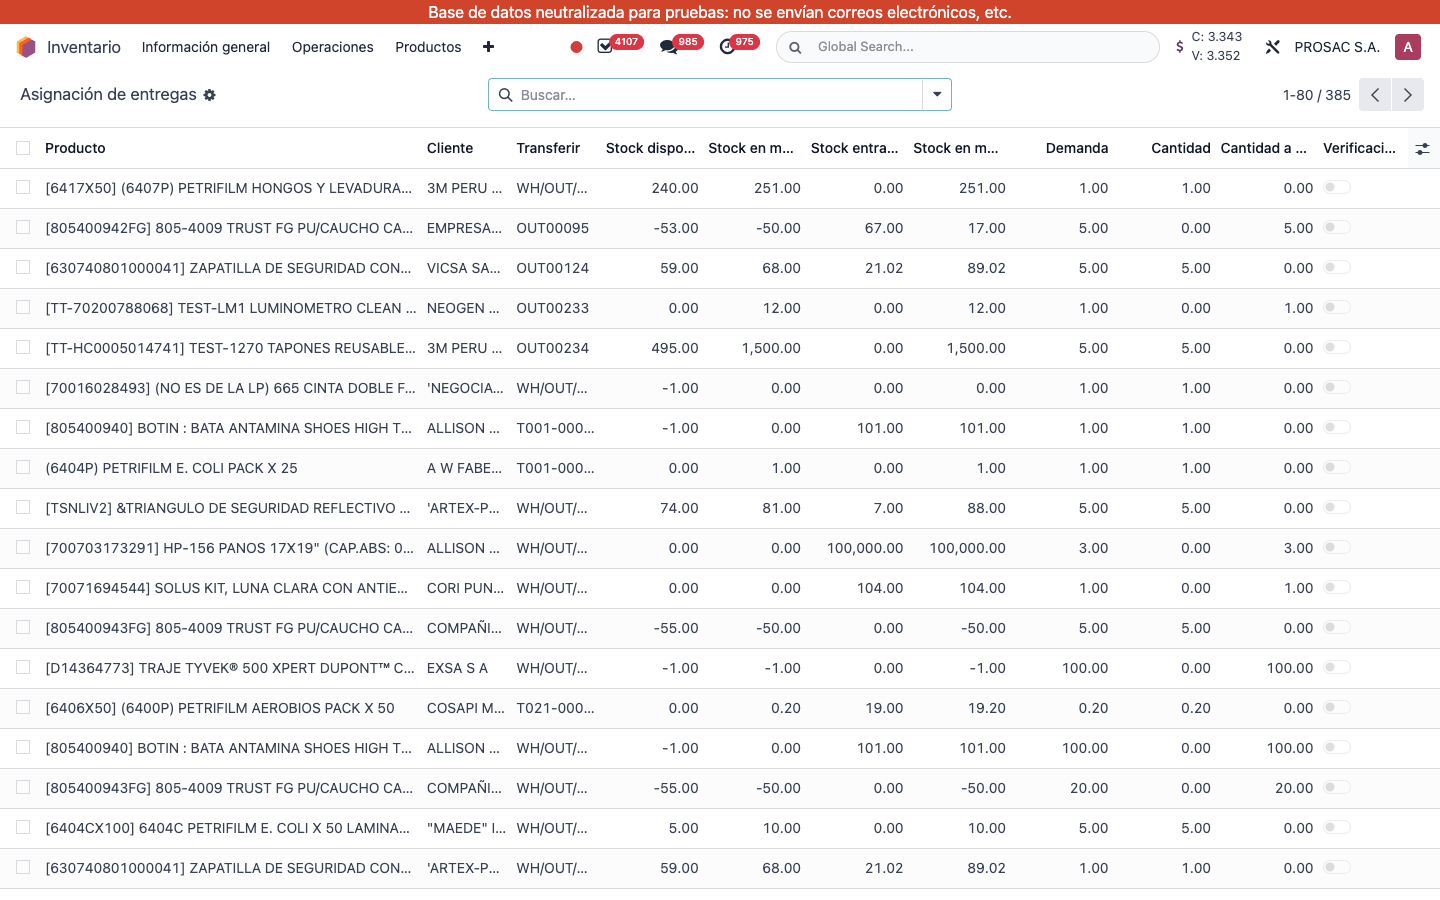Image resolution: width=1440 pixels, height=900 pixels.
Task: Toggle the select-all checkbox in header
Action: click(23, 148)
